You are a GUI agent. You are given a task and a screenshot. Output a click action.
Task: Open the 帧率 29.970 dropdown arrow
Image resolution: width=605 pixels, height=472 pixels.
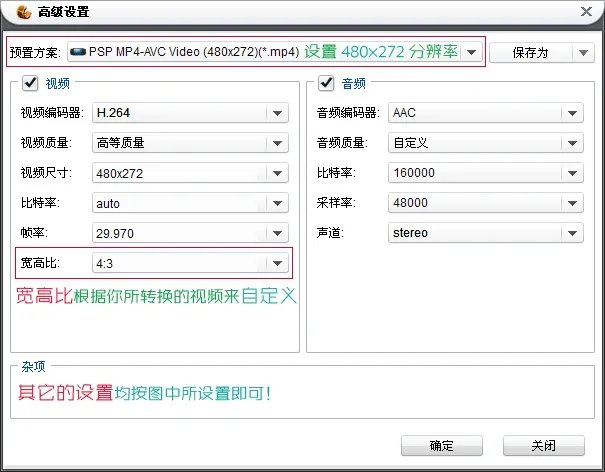[277, 233]
